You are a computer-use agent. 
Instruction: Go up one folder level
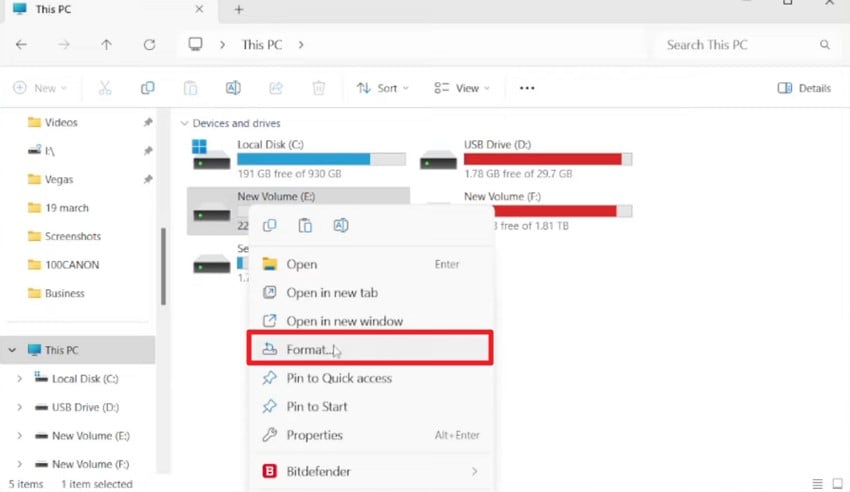tap(106, 44)
